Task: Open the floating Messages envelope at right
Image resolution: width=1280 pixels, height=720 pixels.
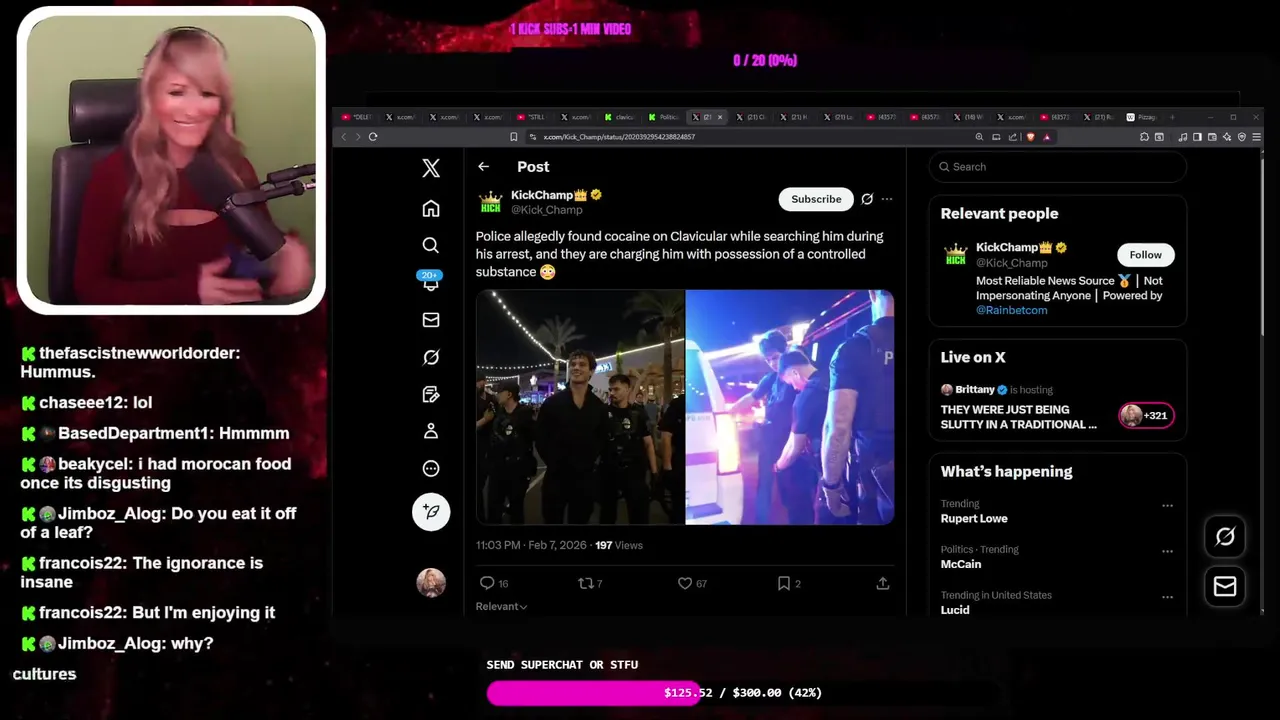Action: (1225, 587)
